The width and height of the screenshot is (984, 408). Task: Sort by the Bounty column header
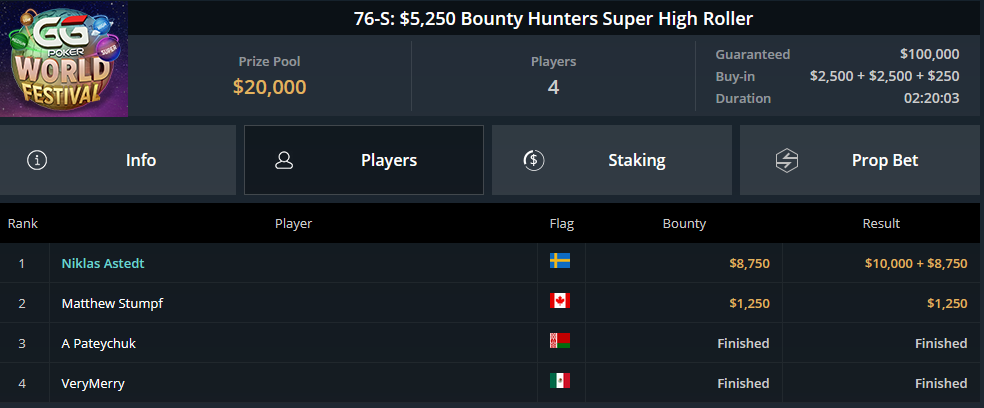coord(684,223)
